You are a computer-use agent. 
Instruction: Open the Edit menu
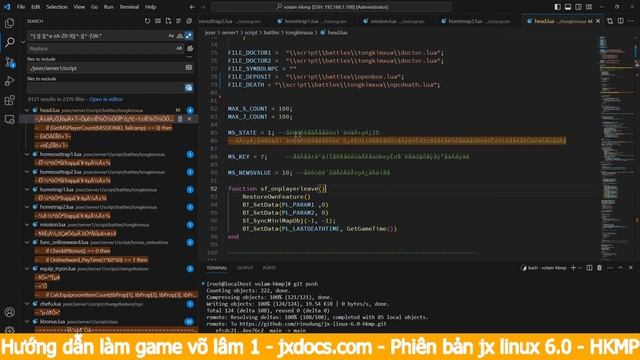pyautogui.click(x=36, y=7)
